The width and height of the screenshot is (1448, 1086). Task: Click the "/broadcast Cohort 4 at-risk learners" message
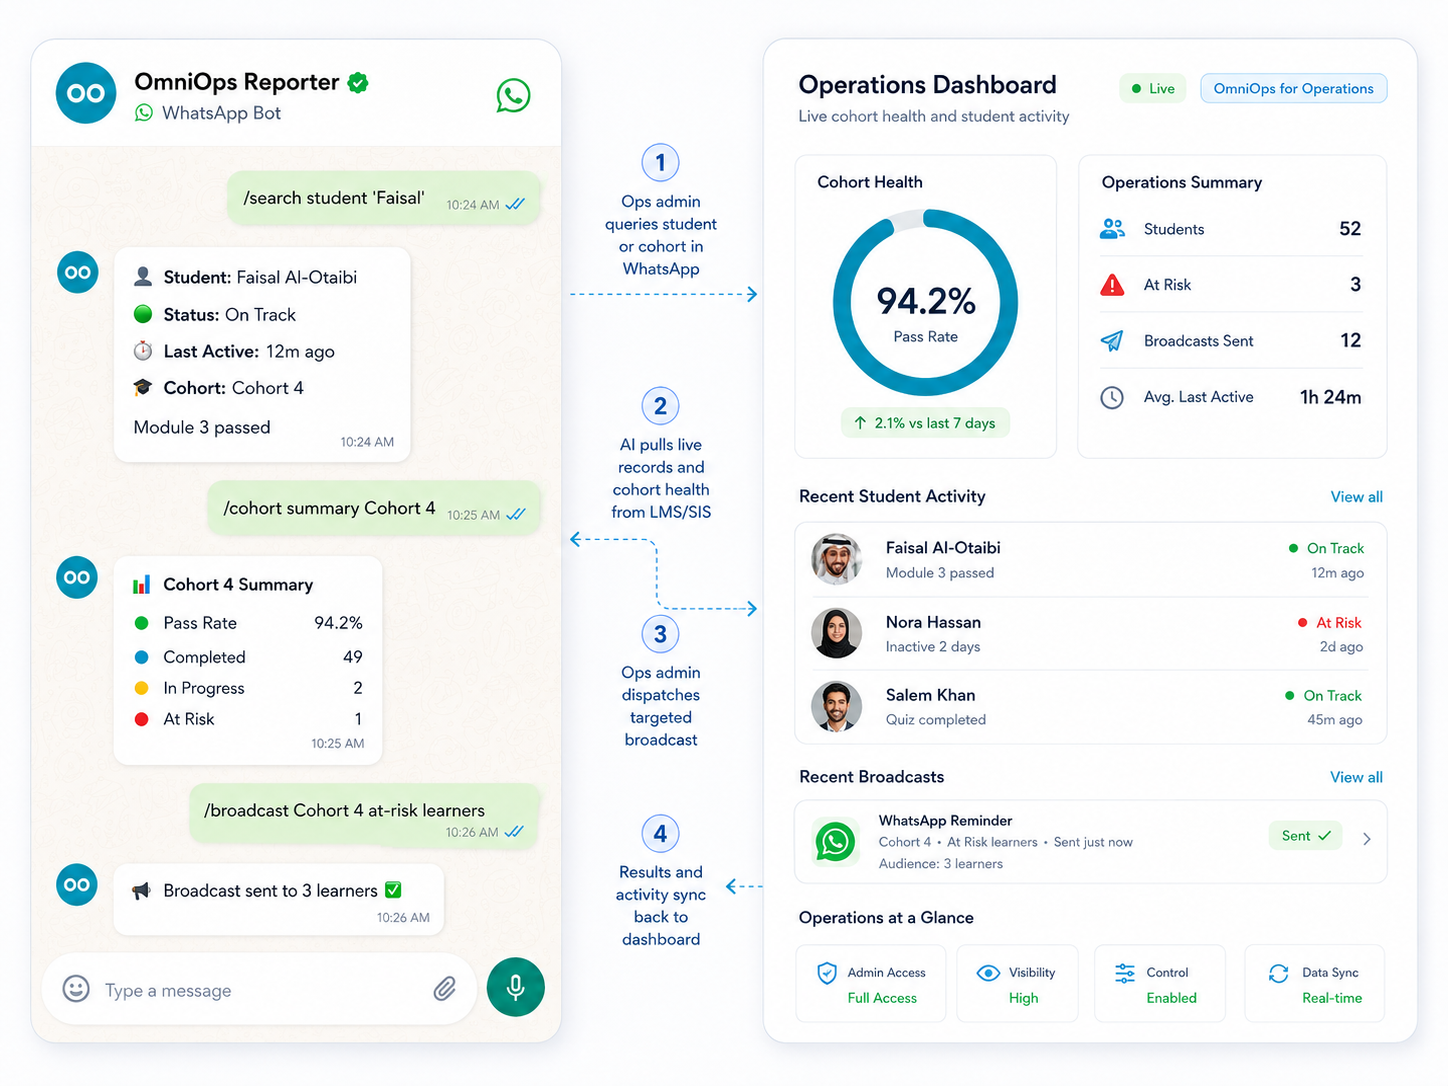pos(365,817)
